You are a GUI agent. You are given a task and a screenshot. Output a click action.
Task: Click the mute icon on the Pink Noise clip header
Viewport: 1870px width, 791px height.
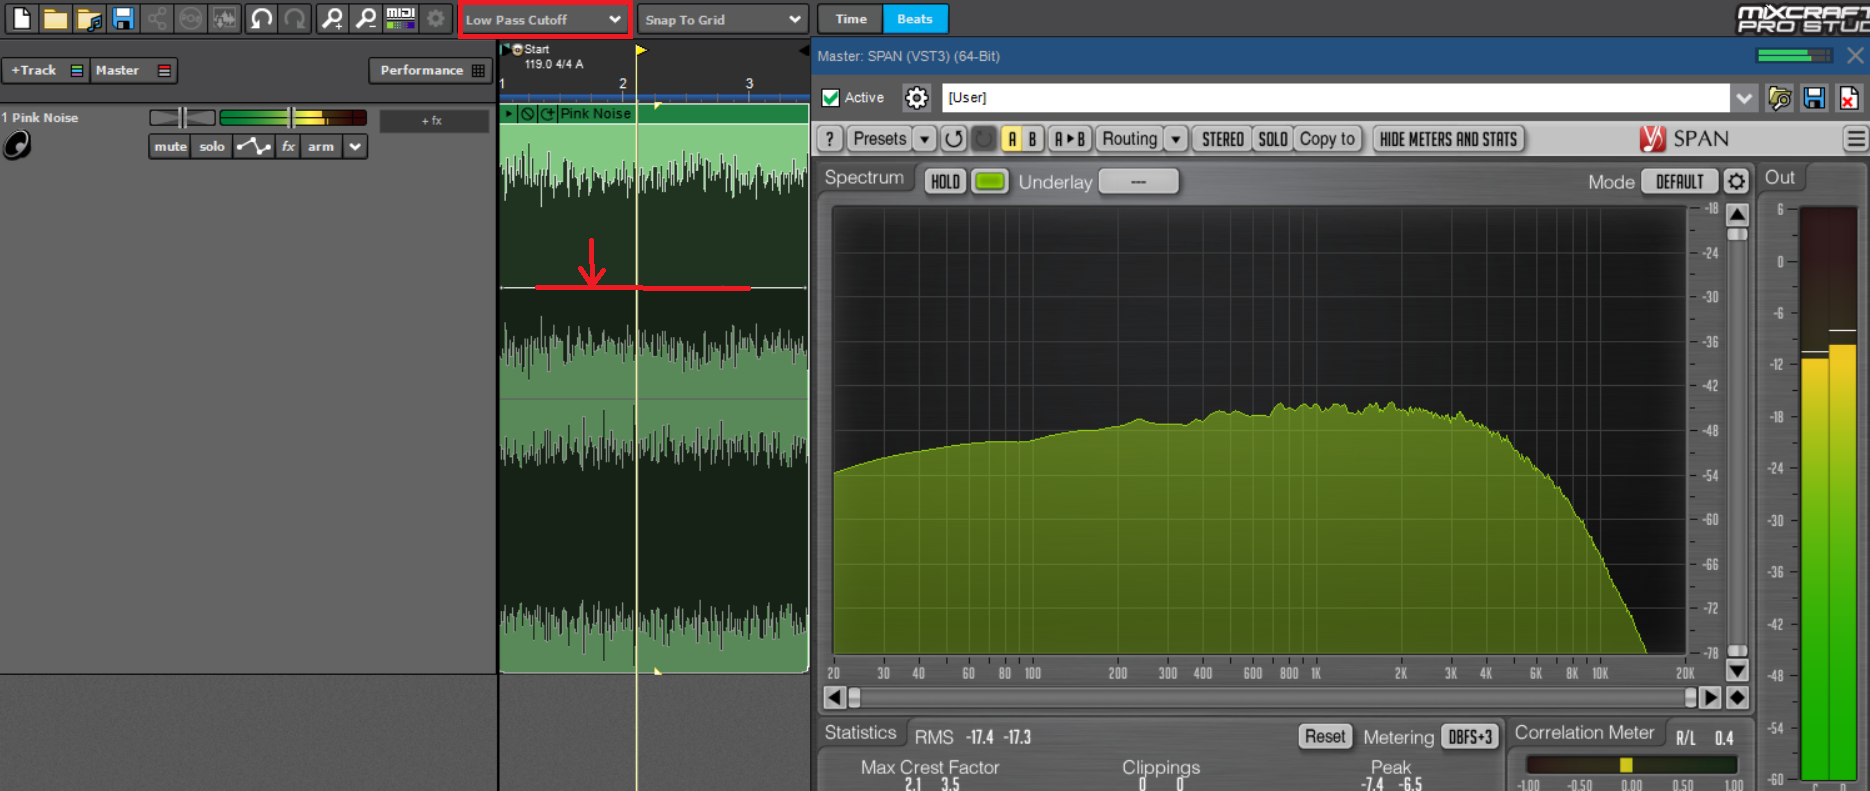[x=527, y=114]
